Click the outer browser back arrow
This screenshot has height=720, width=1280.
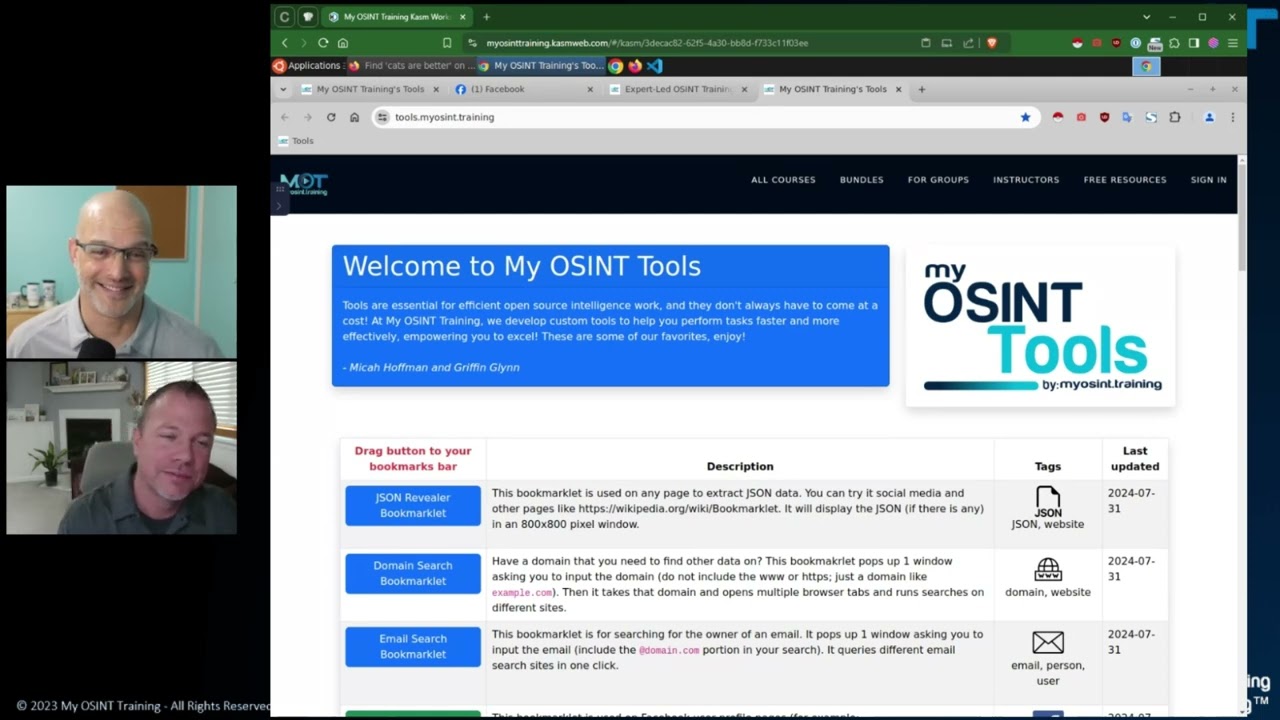(285, 43)
